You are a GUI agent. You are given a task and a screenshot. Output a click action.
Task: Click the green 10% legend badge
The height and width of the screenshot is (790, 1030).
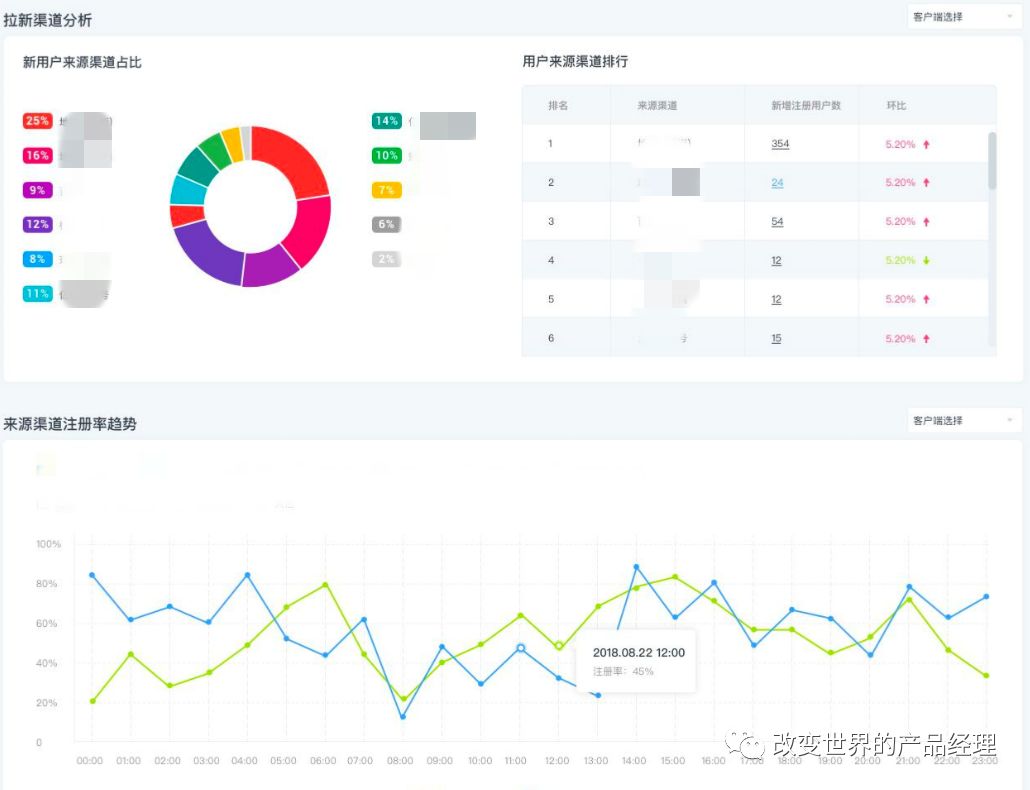point(387,156)
